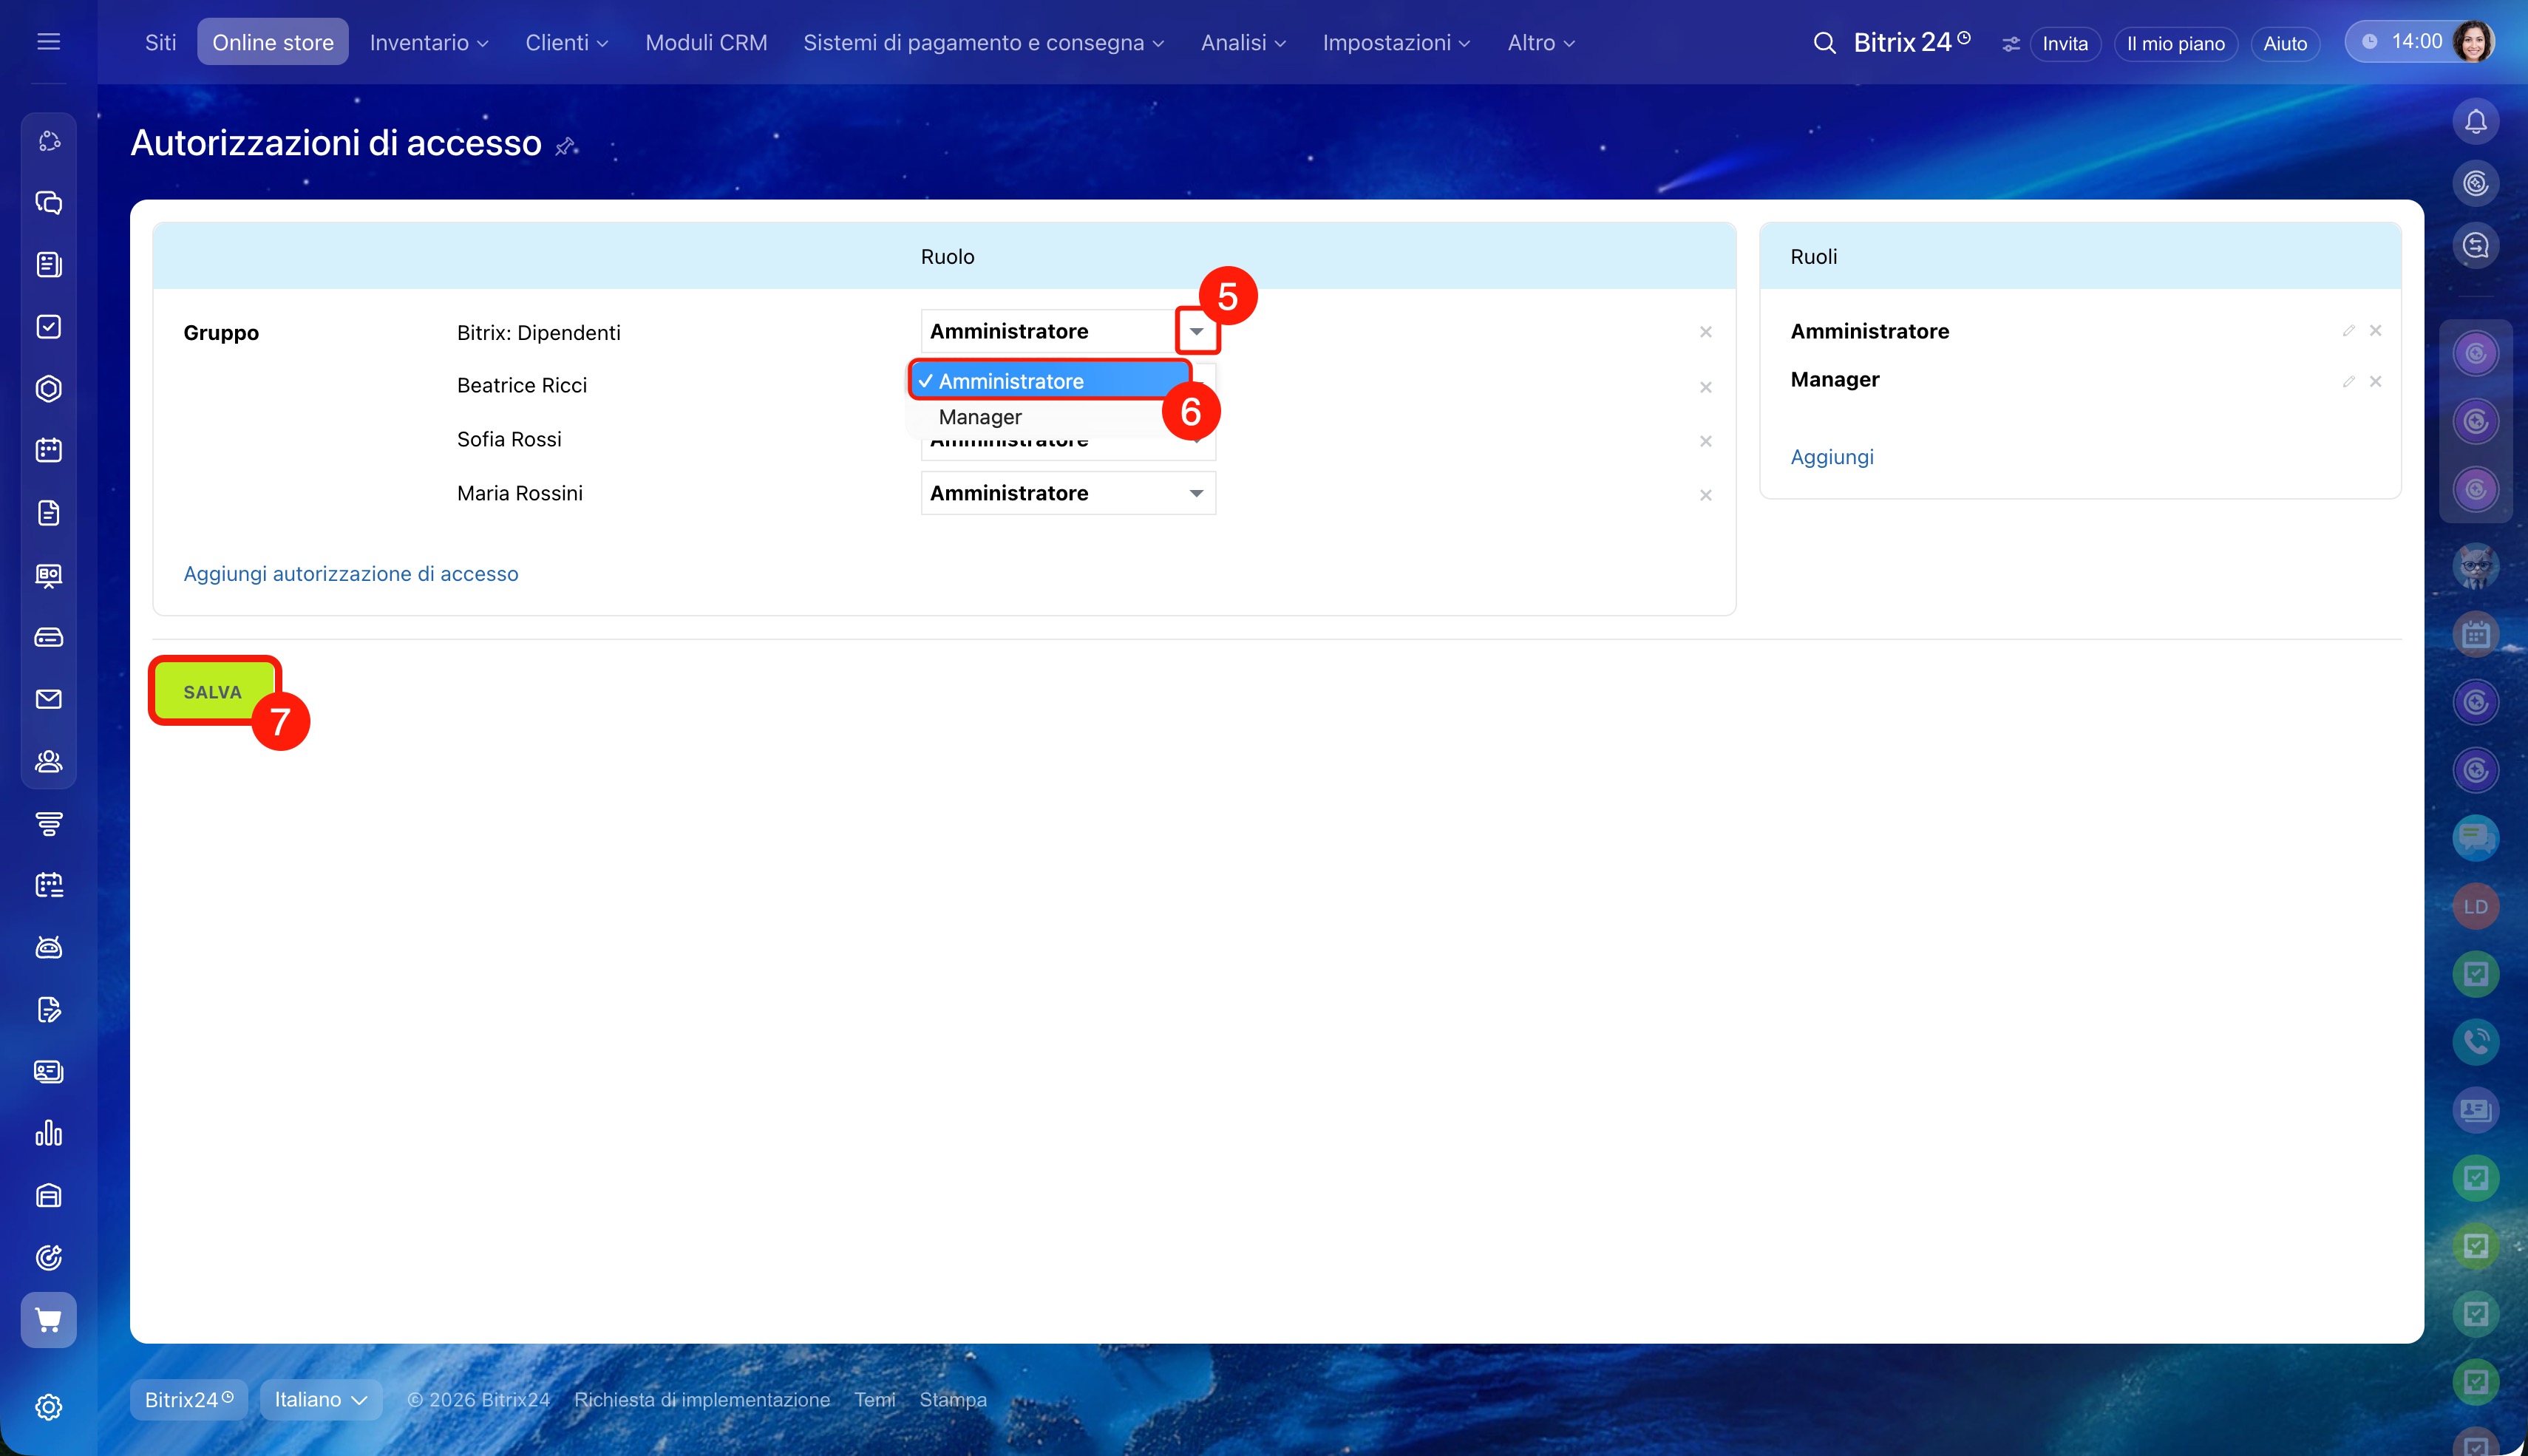Click the search magnifier icon
This screenshot has height=1456, width=2528.
click(x=1824, y=43)
